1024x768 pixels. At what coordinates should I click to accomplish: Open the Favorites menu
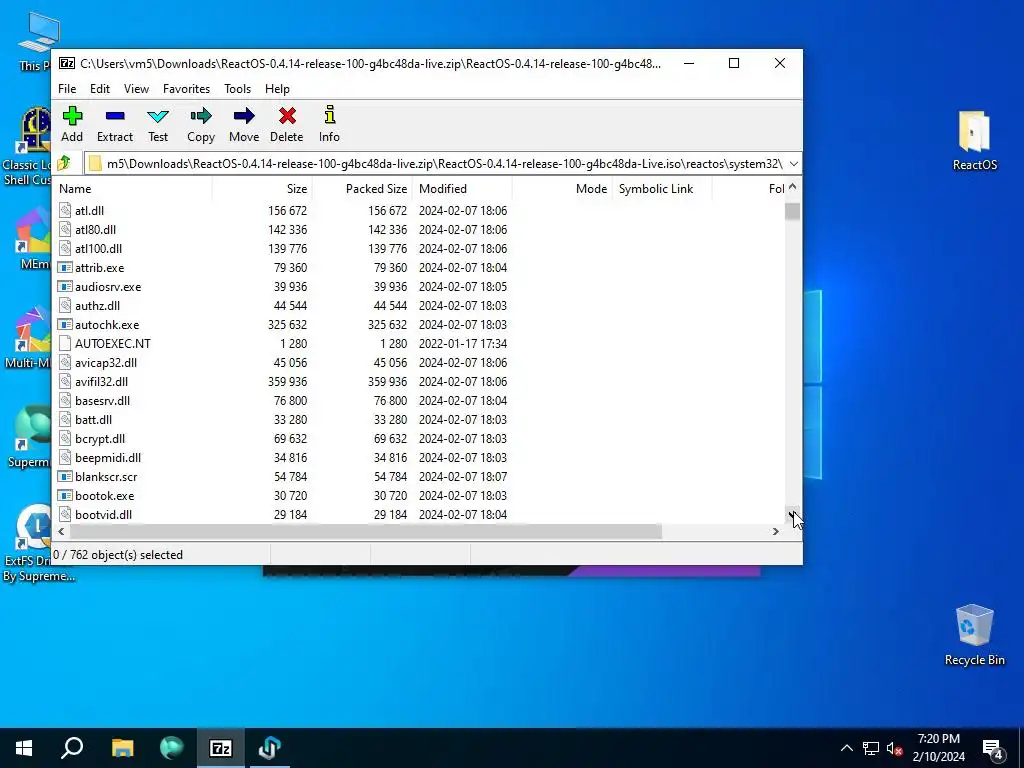point(187,89)
